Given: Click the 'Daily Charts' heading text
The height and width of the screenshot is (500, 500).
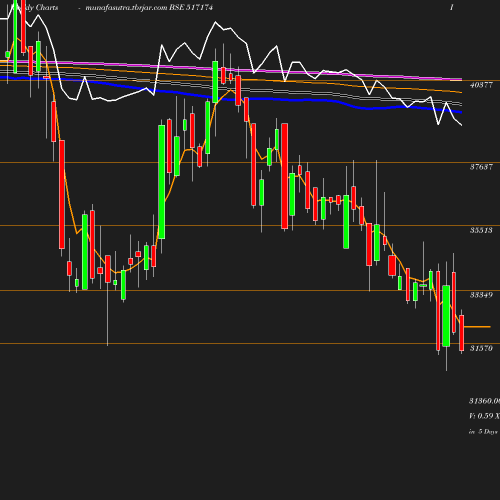Looking at the screenshot, I should (35, 7).
